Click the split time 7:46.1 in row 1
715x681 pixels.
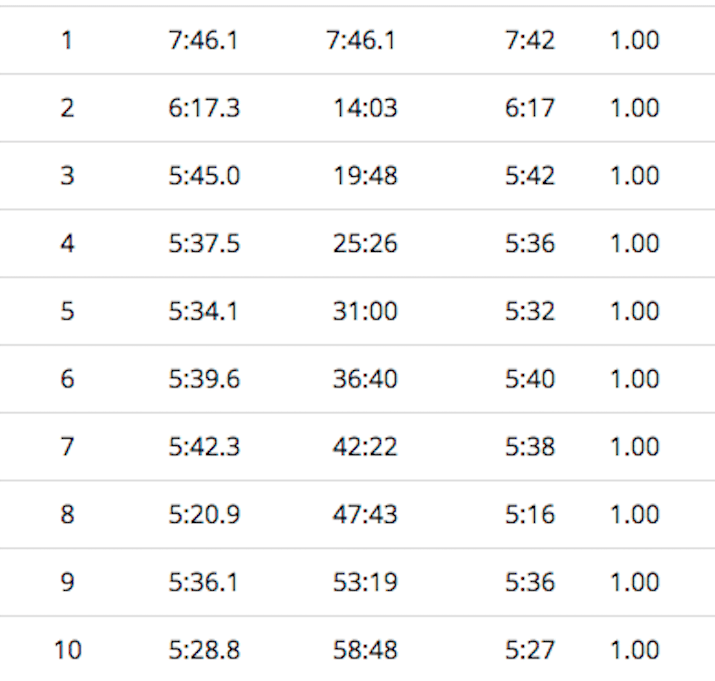click(204, 40)
